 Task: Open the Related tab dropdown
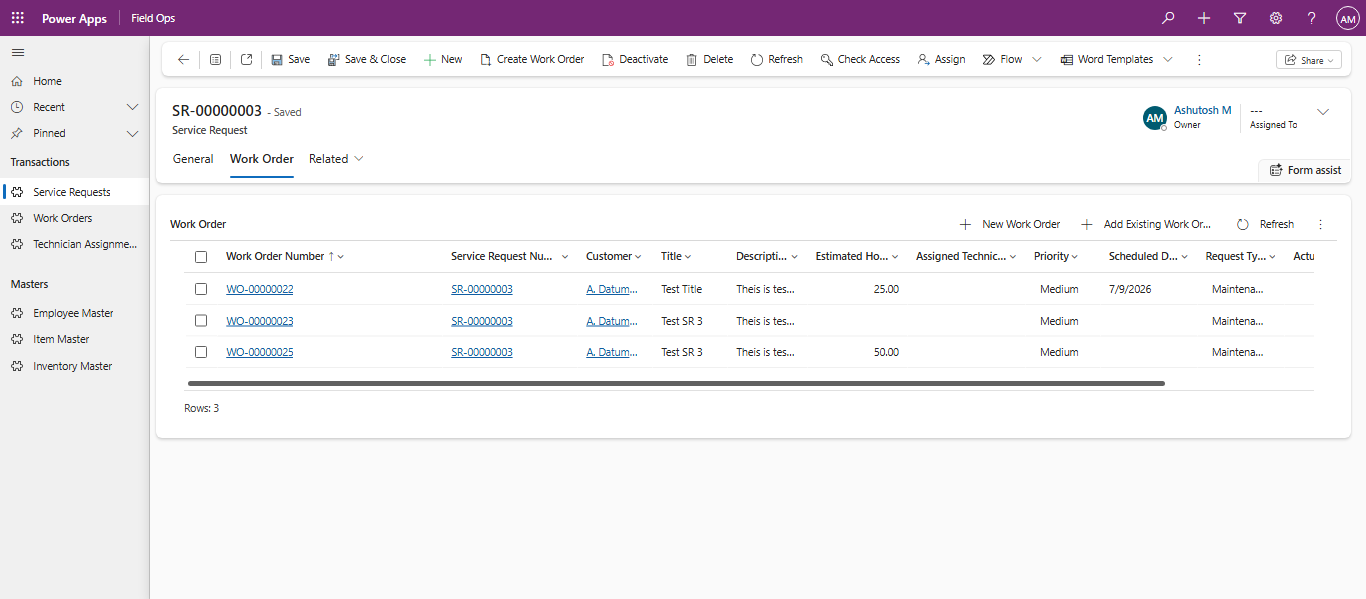[x=336, y=159]
